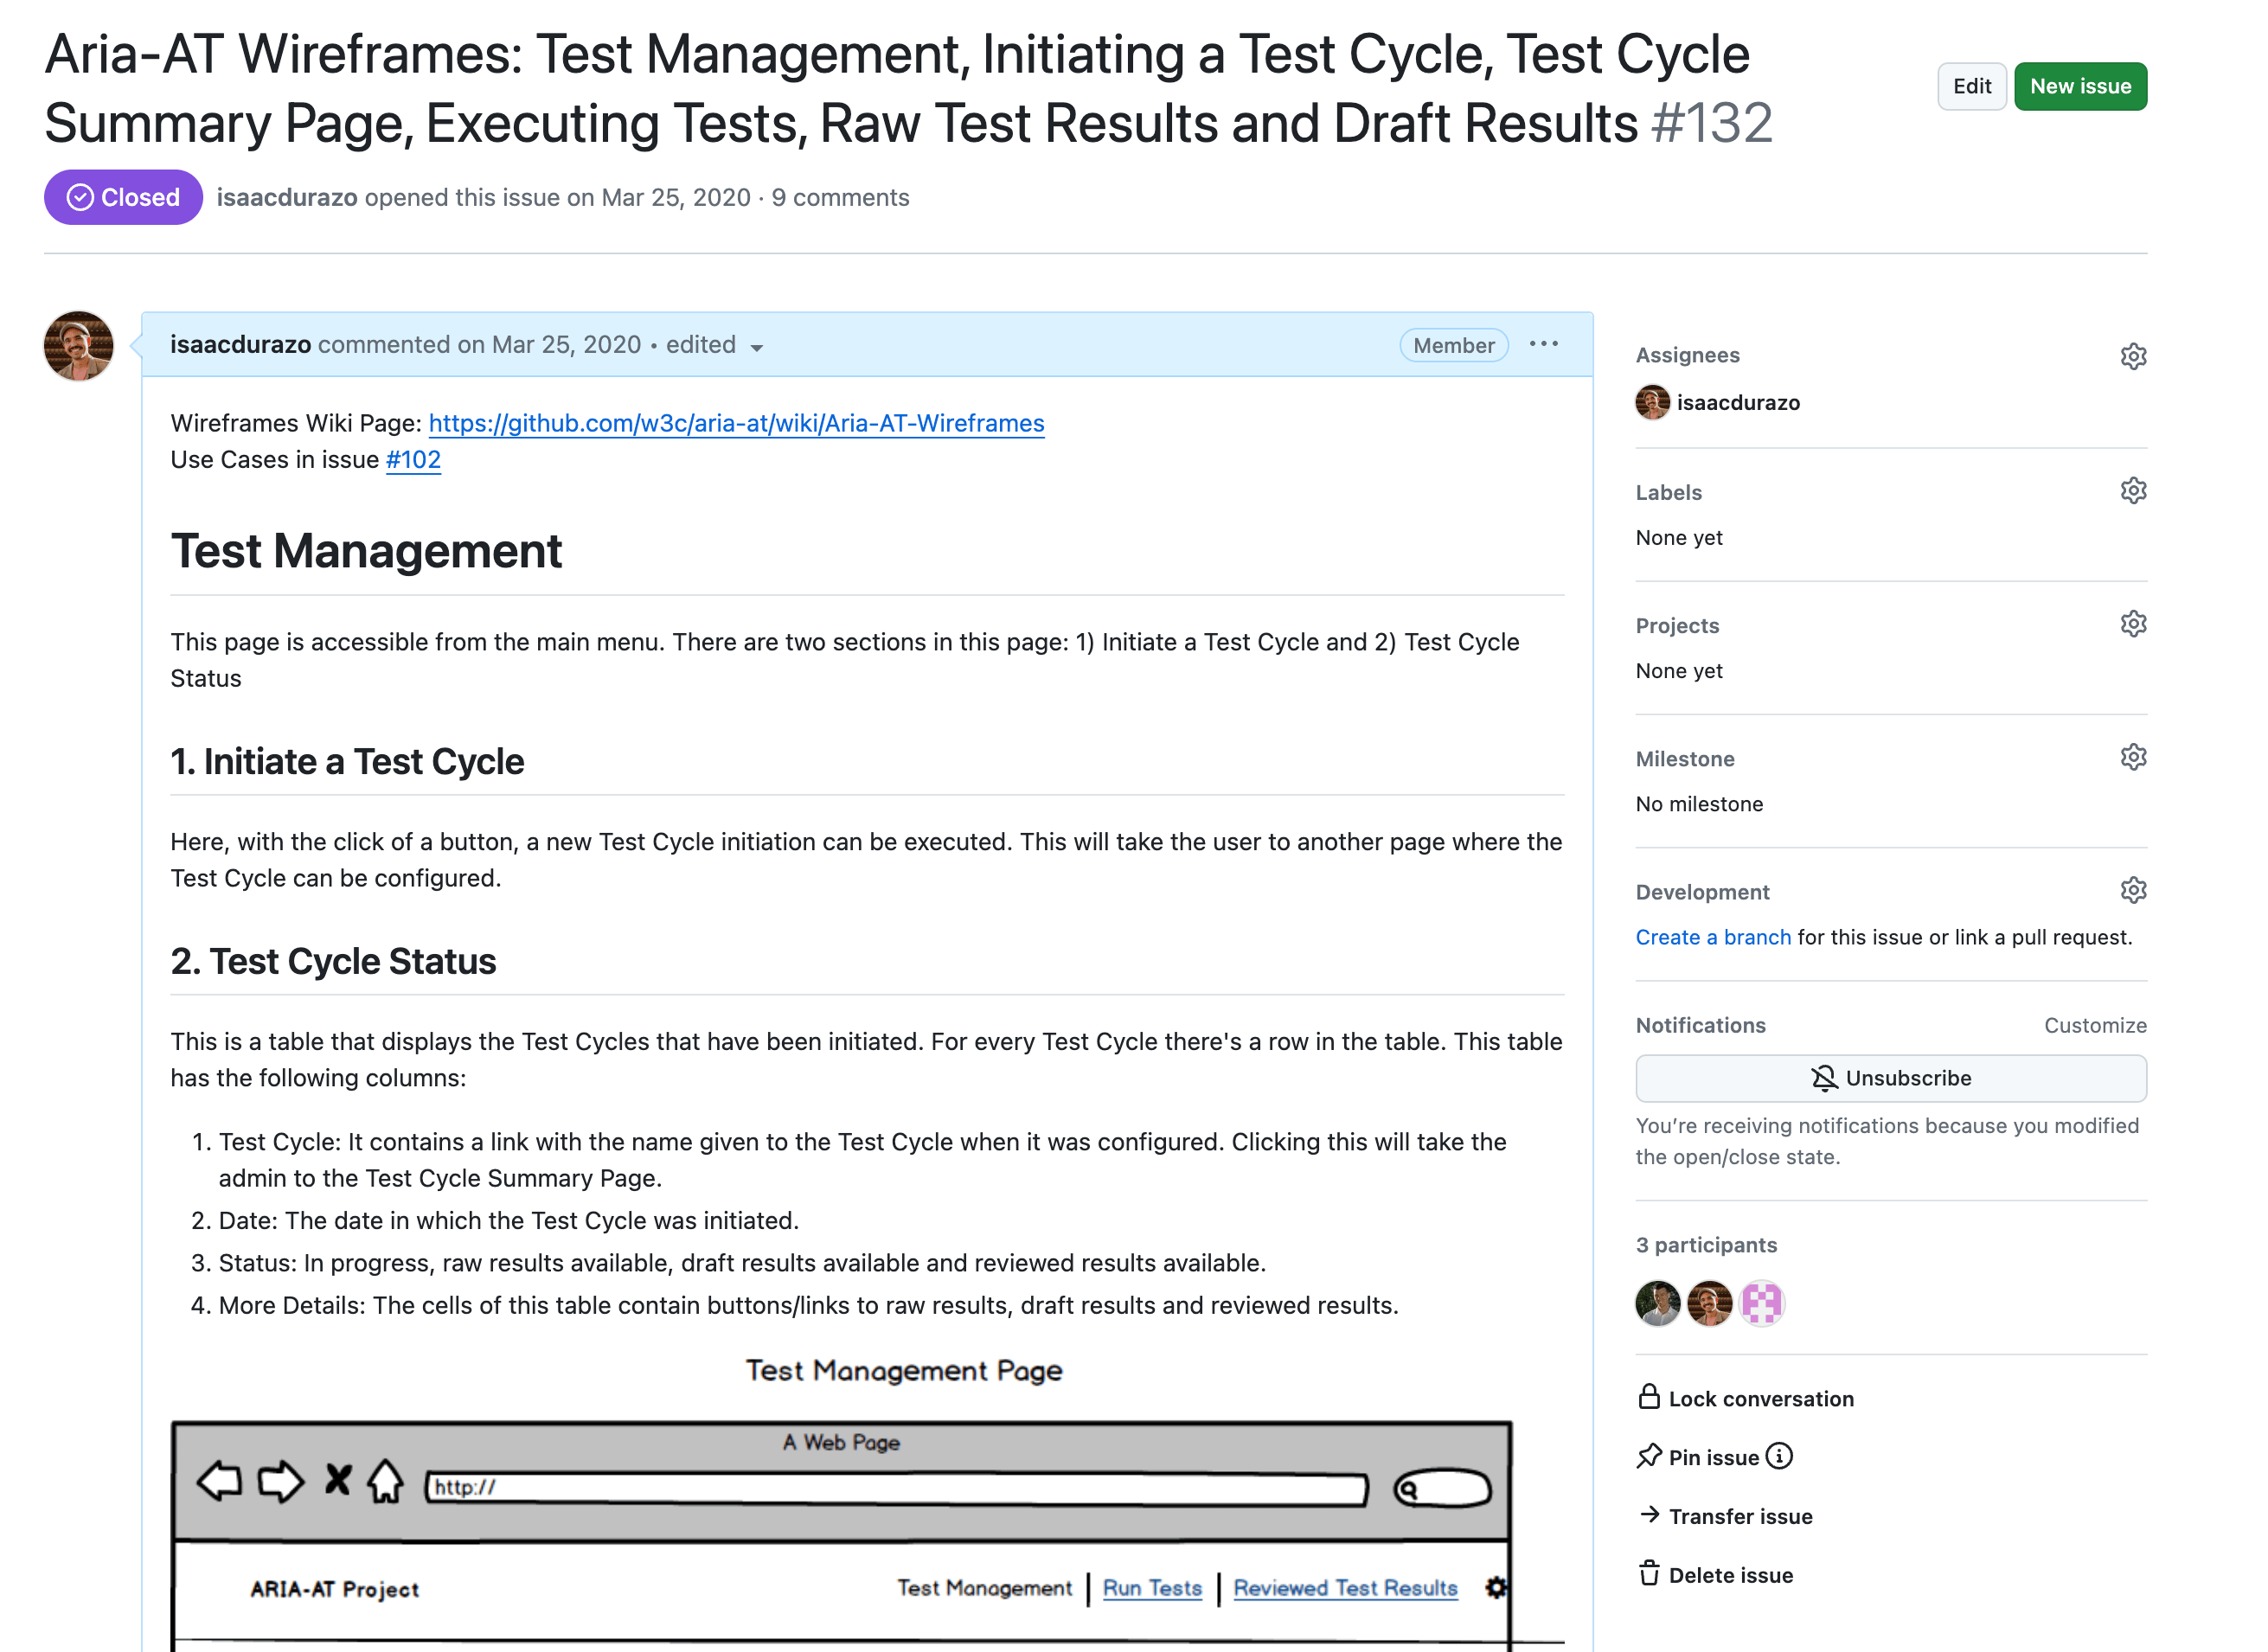This screenshot has width=2268, height=1652.
Task: Open Customize notification settings
Action: 2094,1025
